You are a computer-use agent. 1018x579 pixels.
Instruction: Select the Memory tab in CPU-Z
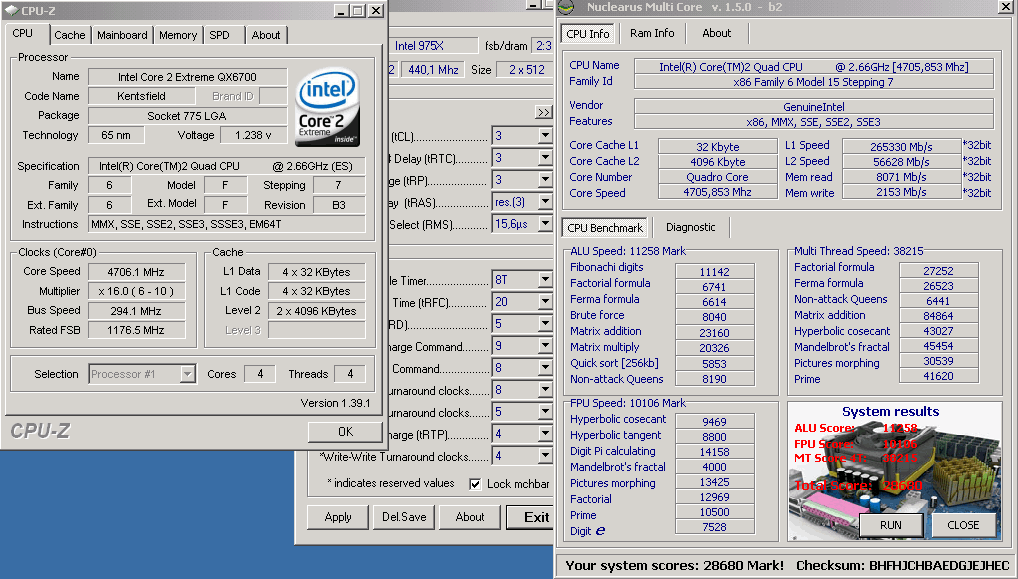178,35
